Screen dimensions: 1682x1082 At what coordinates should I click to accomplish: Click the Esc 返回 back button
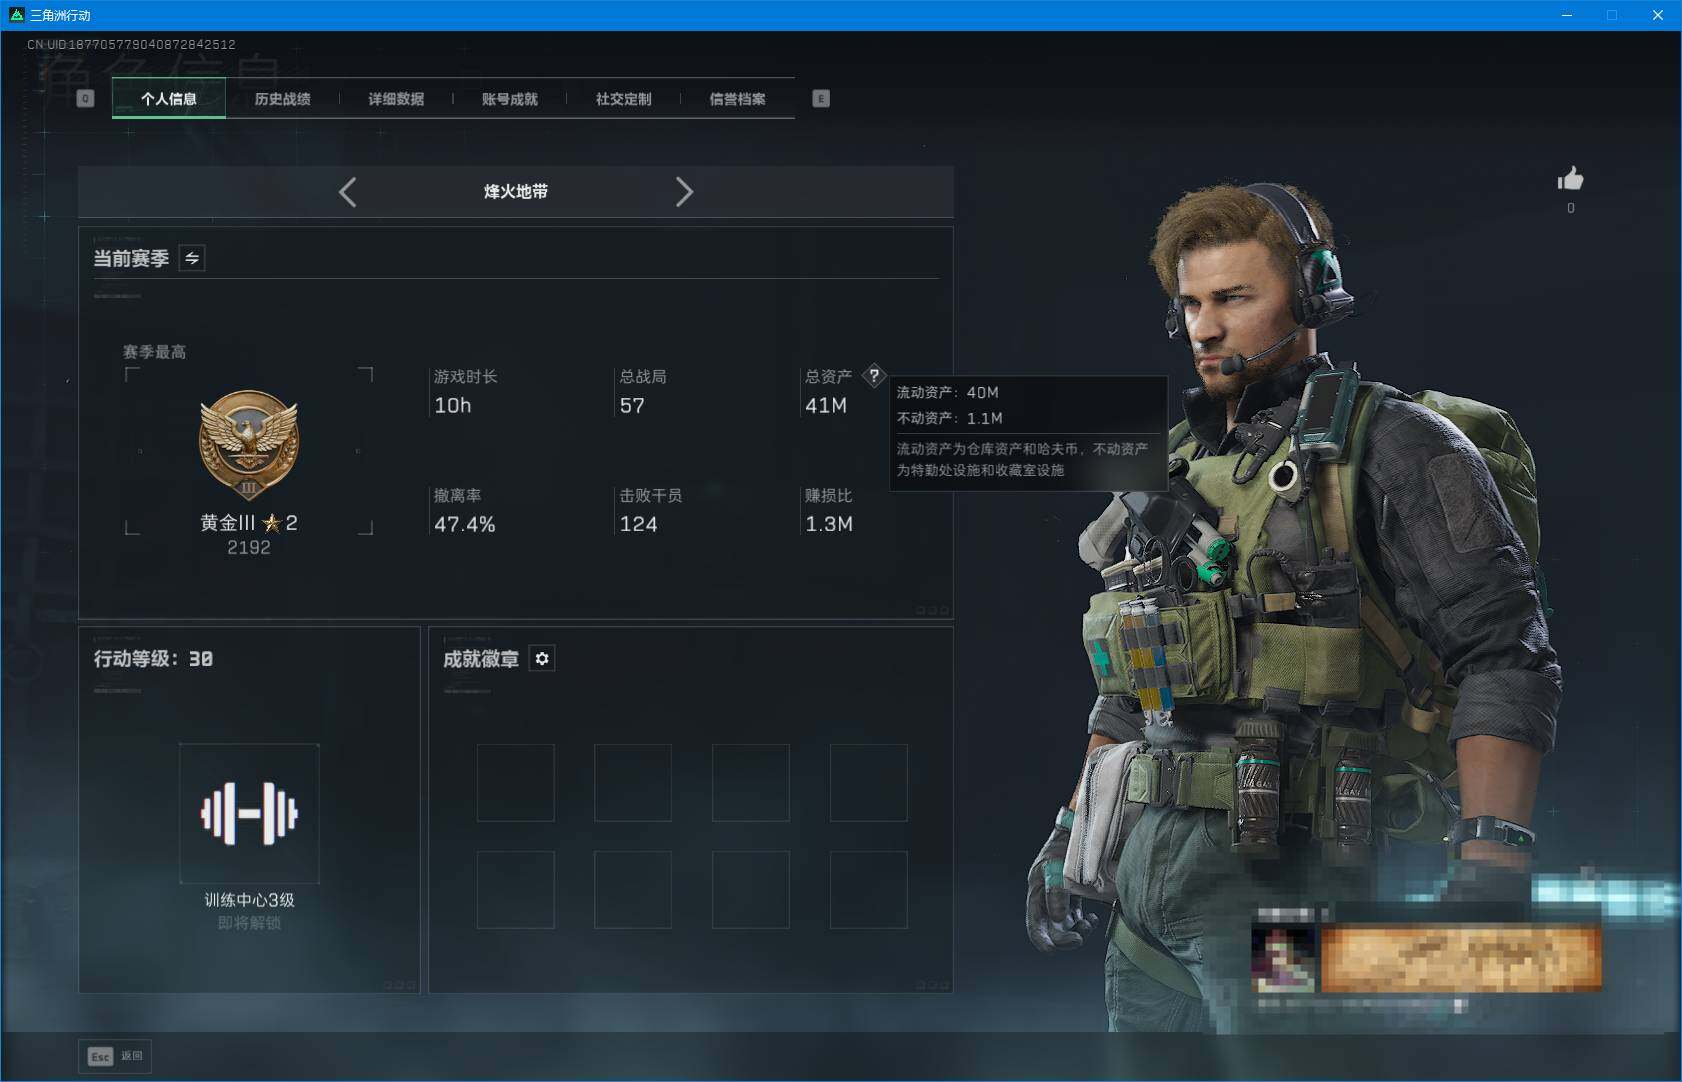(x=116, y=1056)
